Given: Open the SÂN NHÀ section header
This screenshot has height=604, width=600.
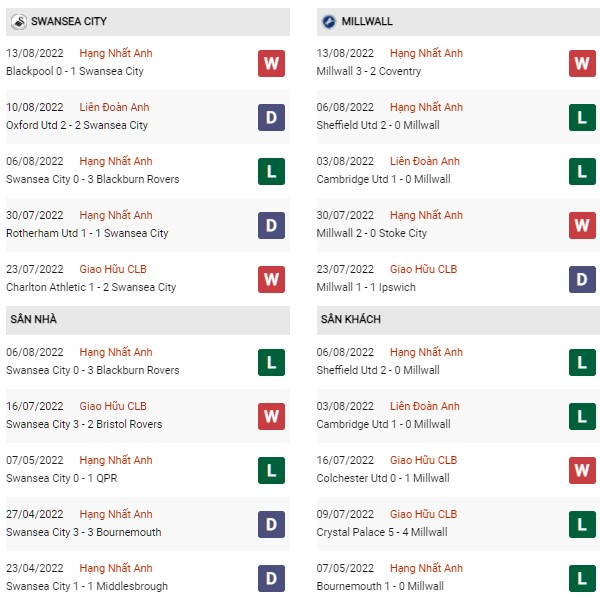Looking at the screenshot, I should tap(148, 320).
